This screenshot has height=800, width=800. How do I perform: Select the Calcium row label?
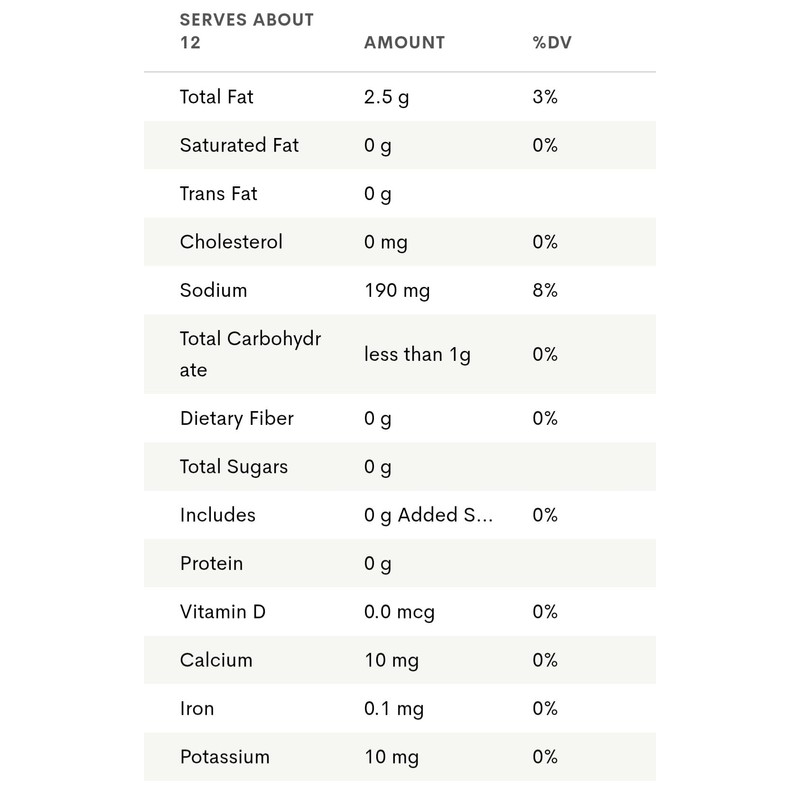216,660
